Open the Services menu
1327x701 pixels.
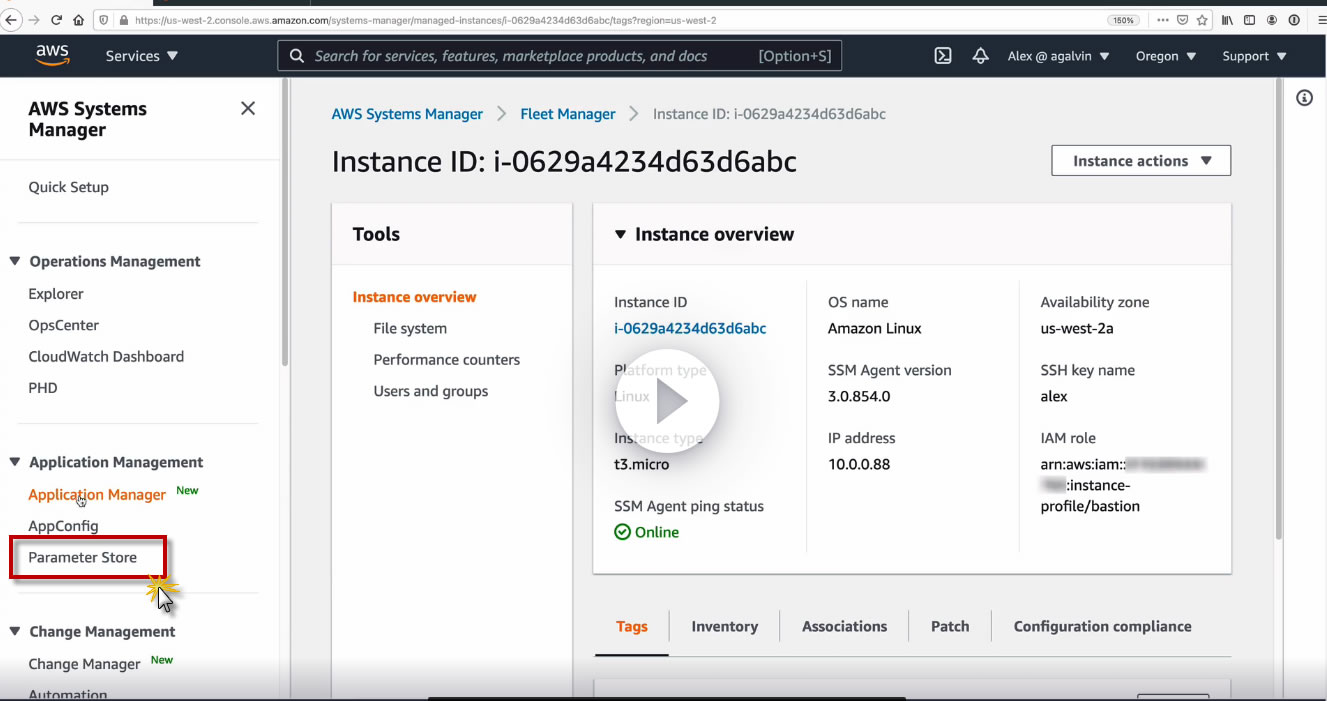coord(142,56)
